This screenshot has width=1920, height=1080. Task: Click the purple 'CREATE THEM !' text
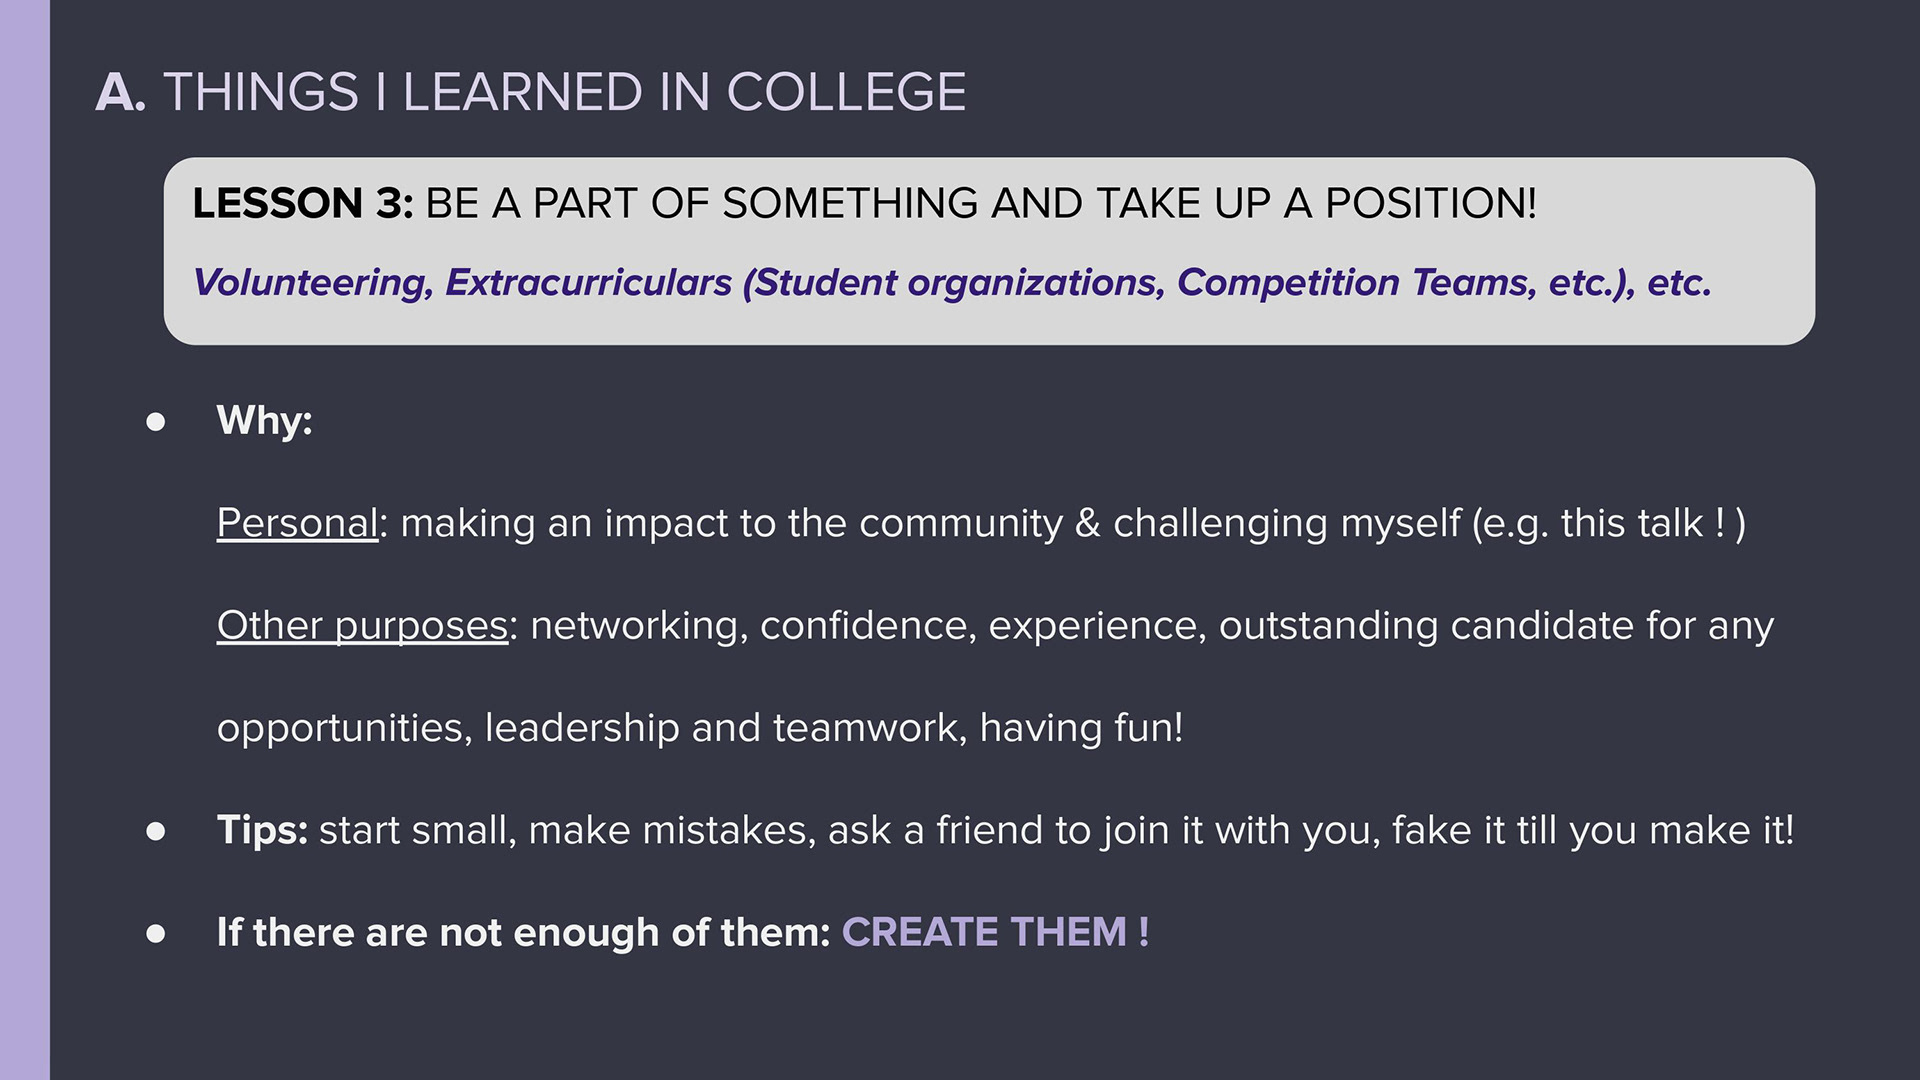(x=995, y=932)
